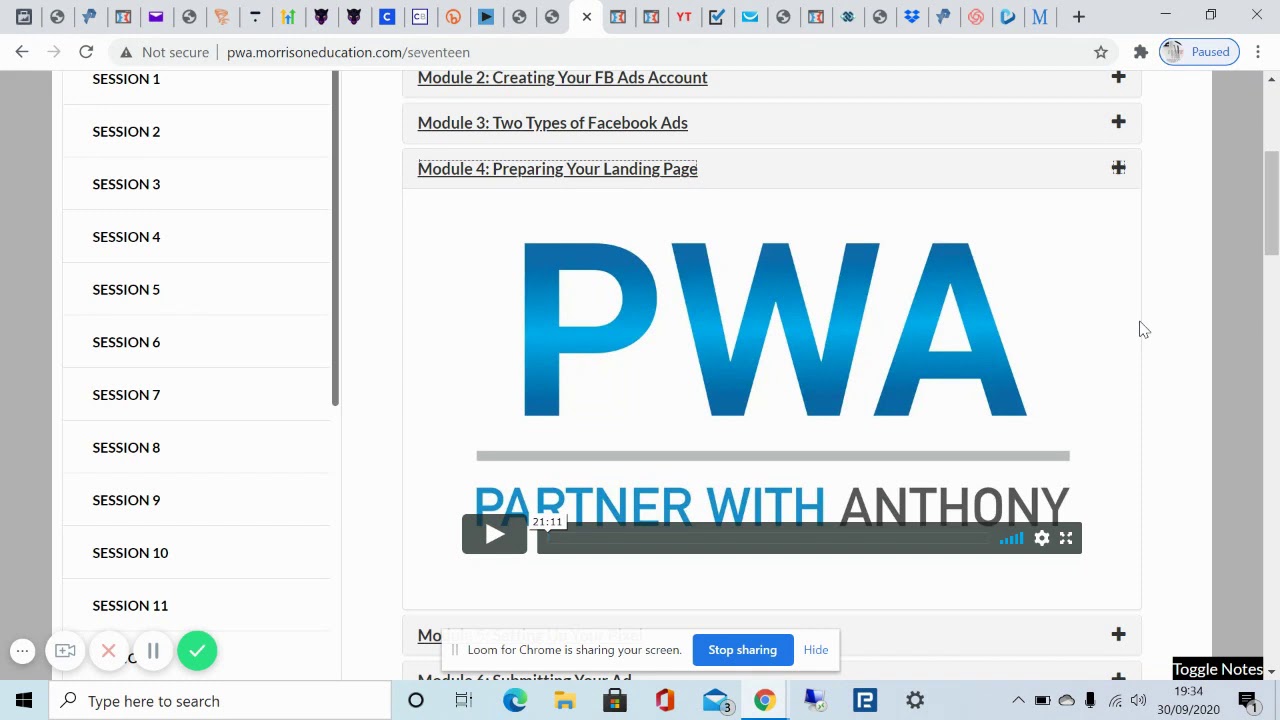Open Task View on taskbar

464,701
